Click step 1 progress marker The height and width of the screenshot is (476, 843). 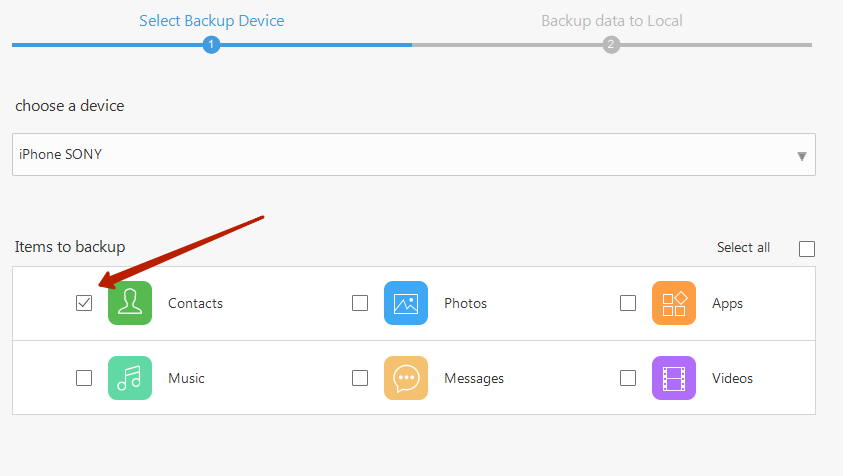[x=211, y=44]
